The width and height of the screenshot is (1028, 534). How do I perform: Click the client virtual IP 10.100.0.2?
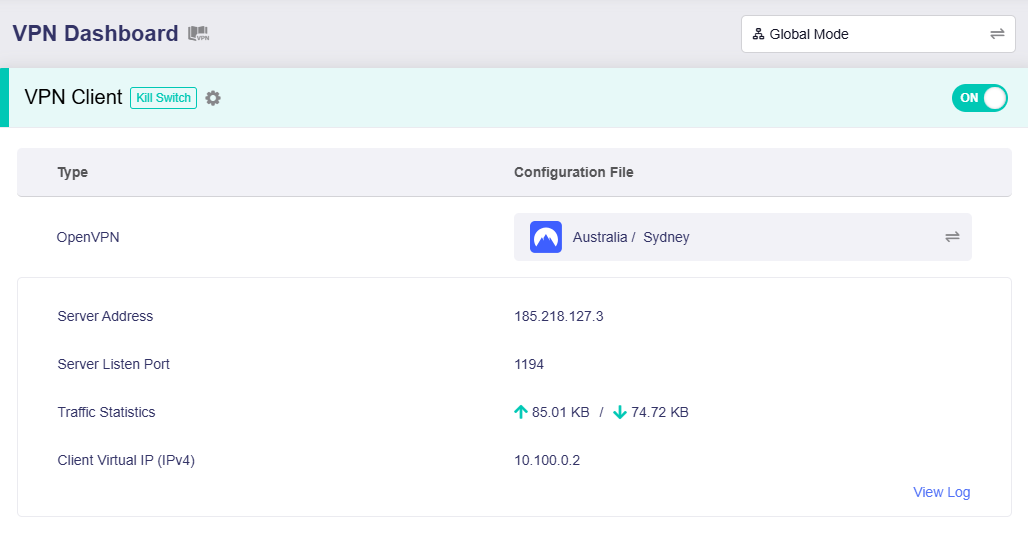(547, 460)
